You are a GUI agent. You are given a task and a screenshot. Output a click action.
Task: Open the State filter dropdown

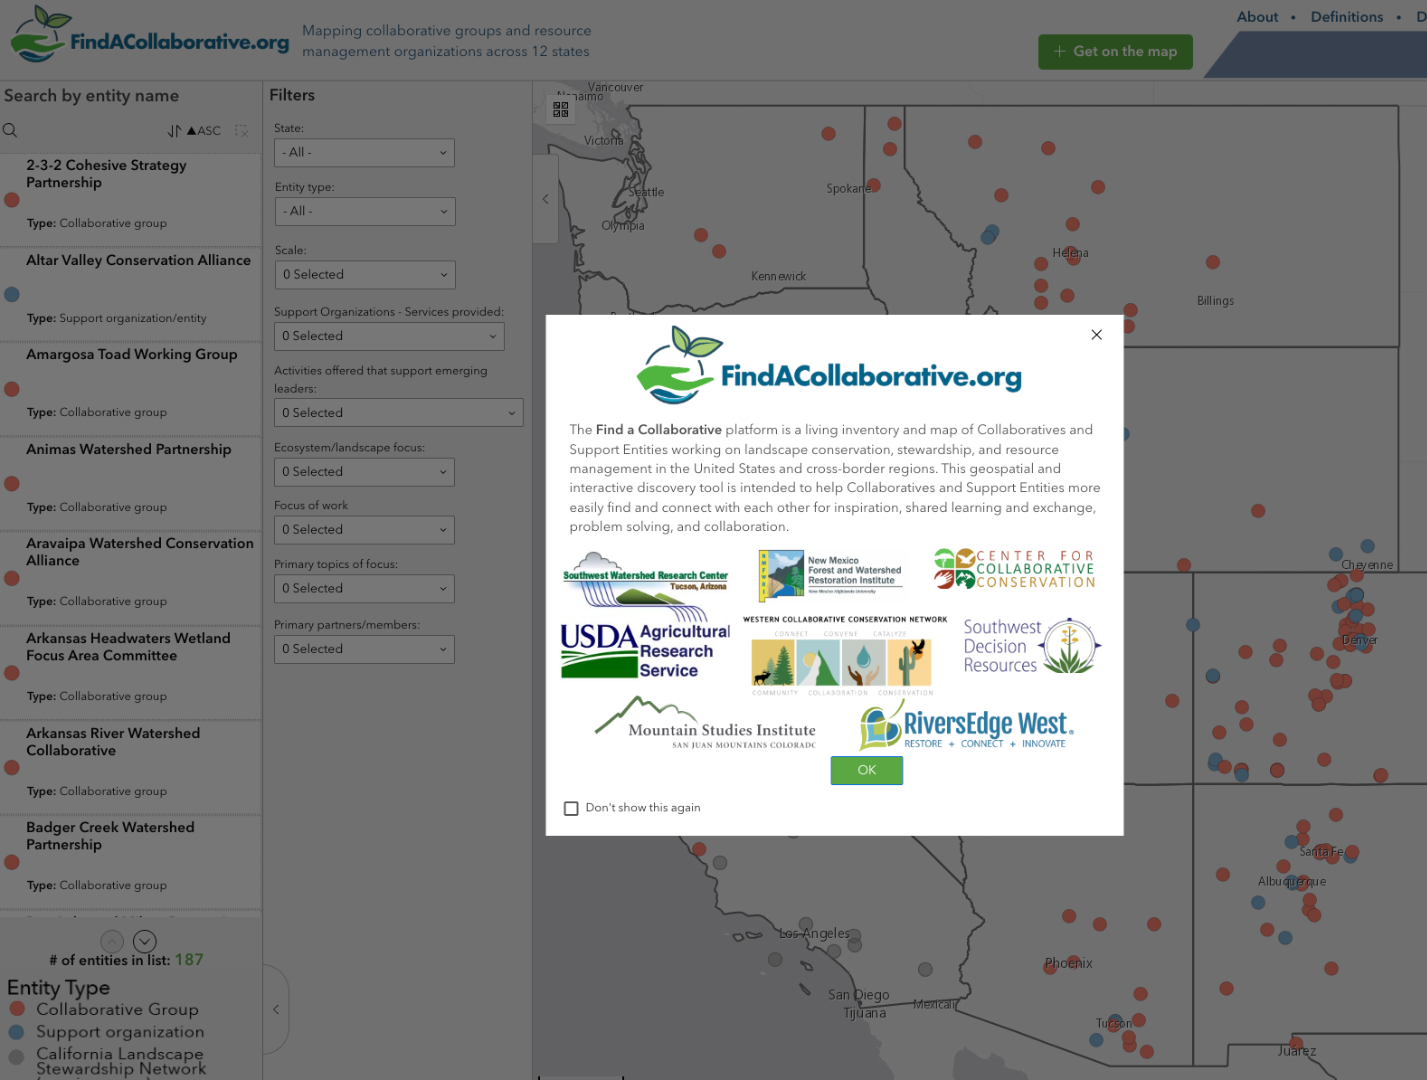[x=365, y=153]
